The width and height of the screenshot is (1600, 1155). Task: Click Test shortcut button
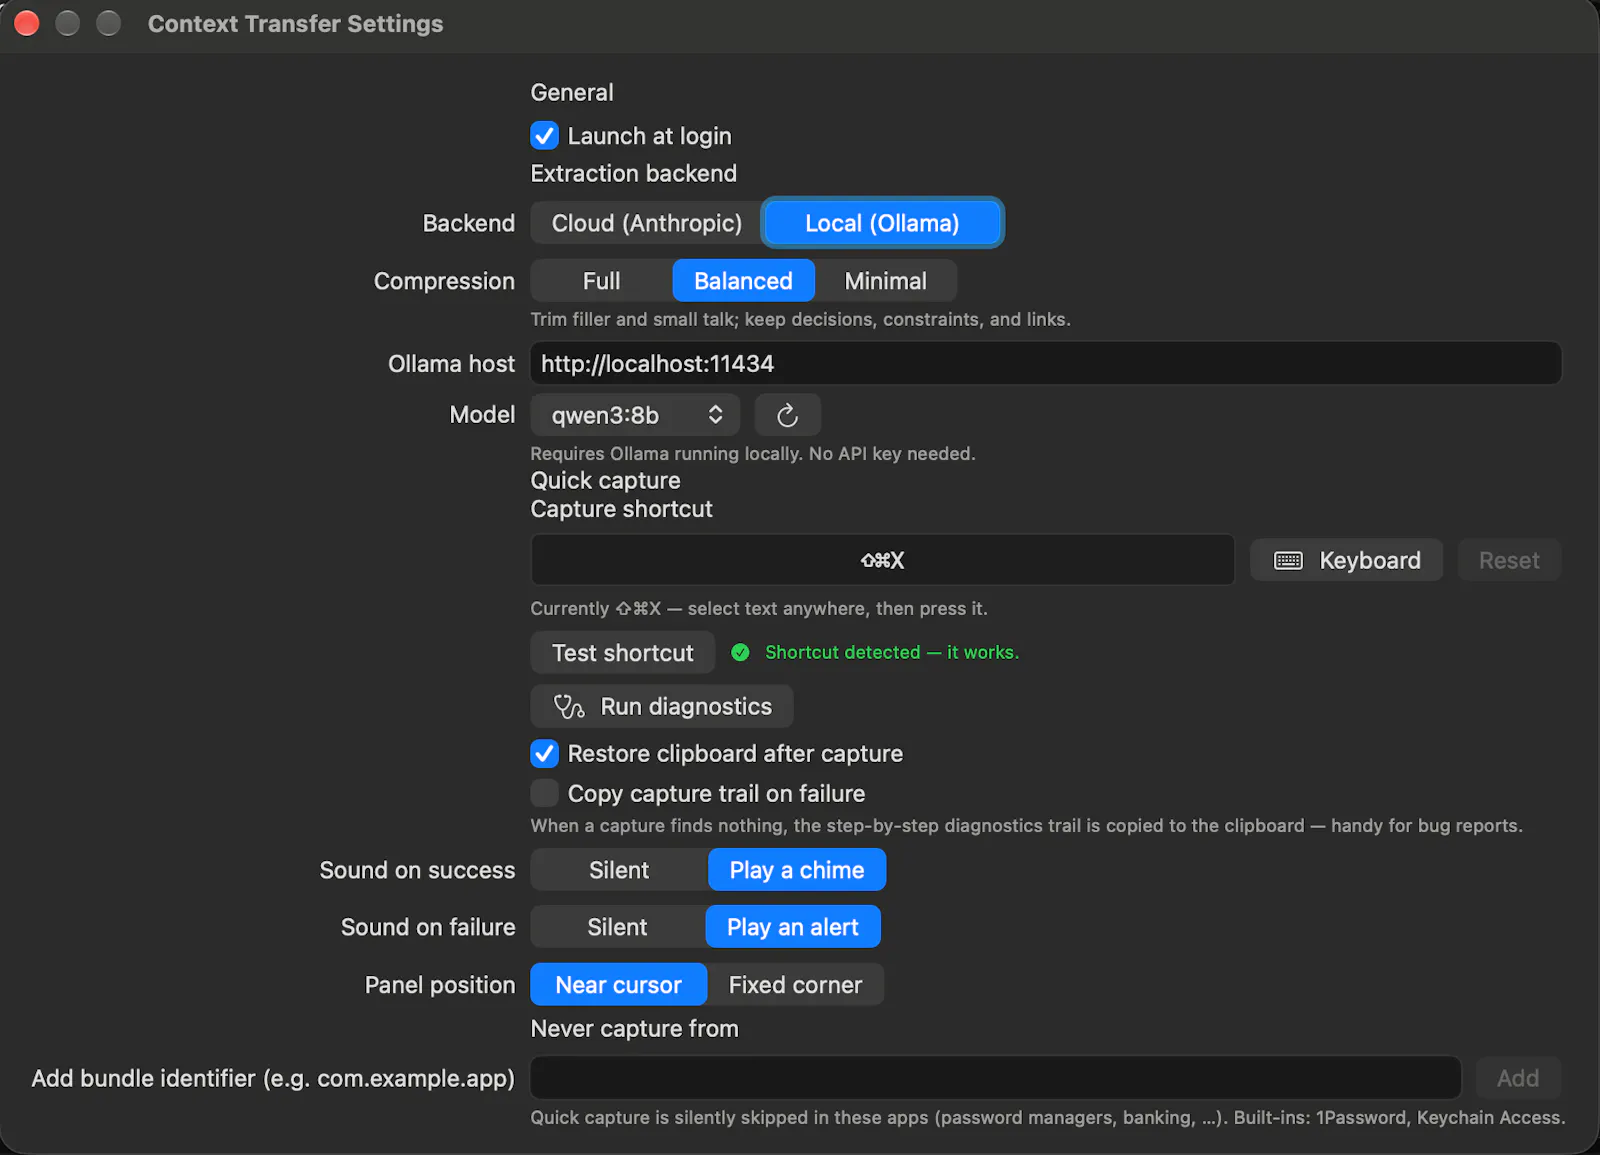pyautogui.click(x=622, y=652)
